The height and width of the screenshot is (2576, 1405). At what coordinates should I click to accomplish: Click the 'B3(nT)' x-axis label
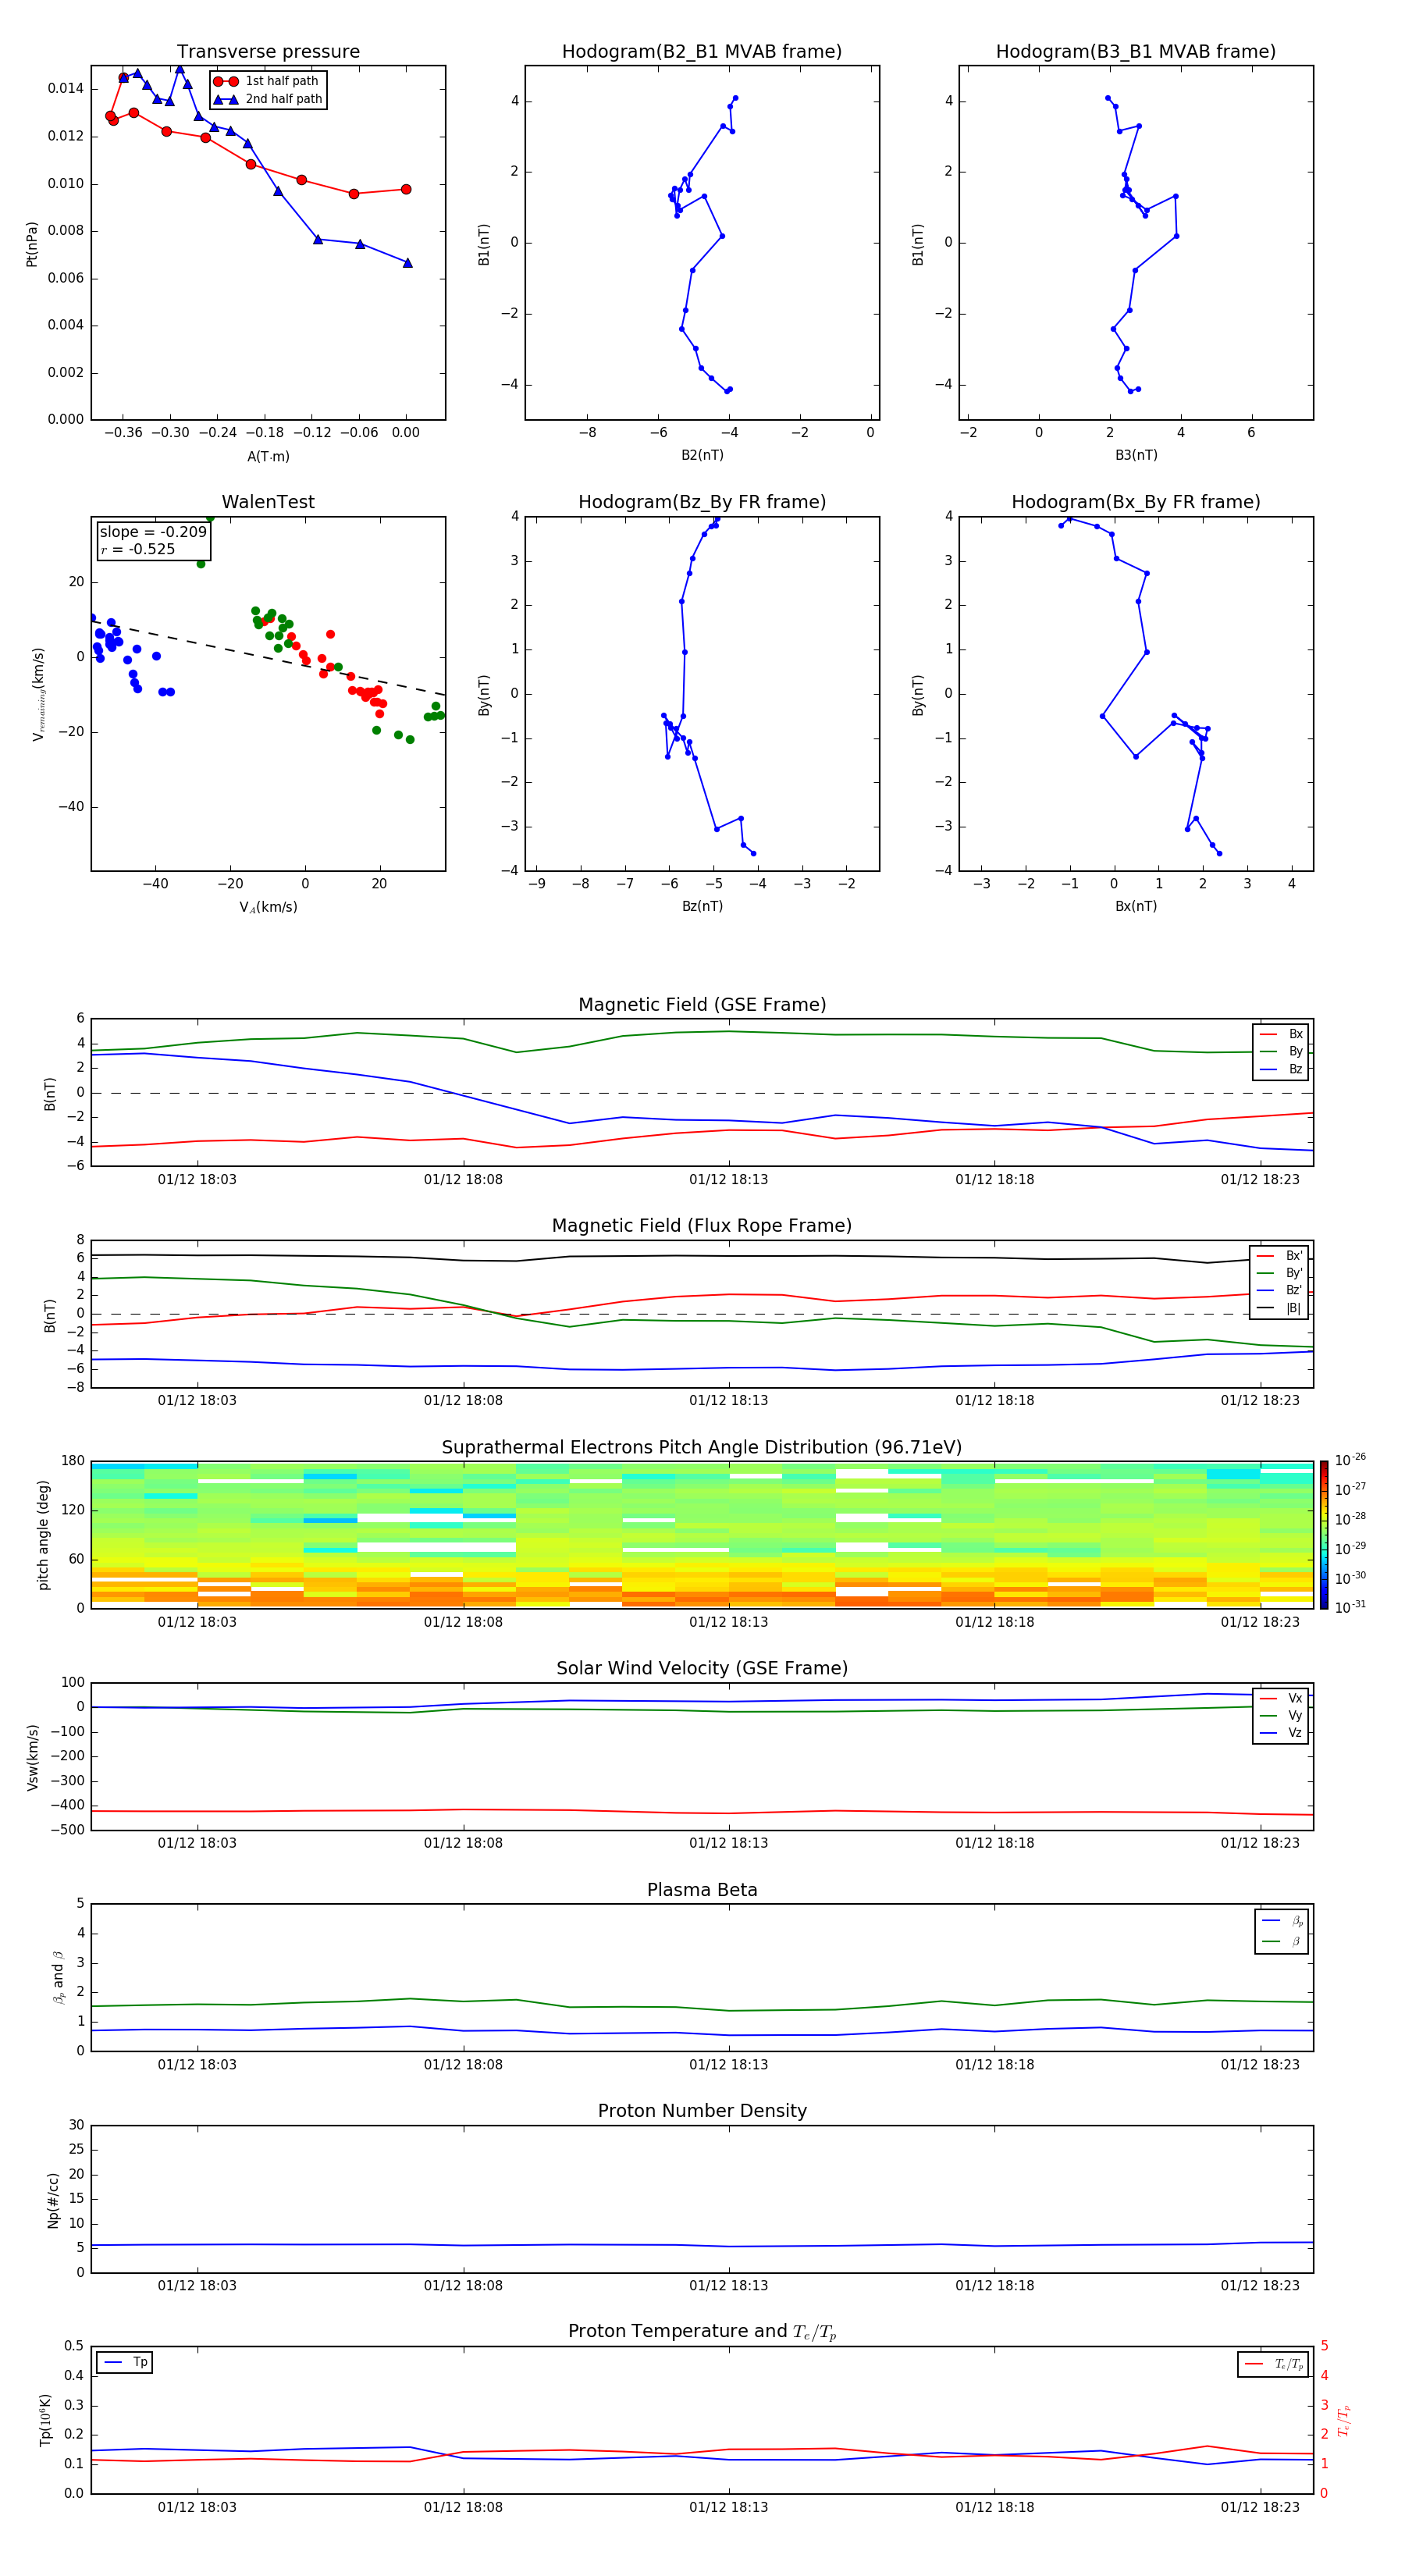pyautogui.click(x=1136, y=455)
